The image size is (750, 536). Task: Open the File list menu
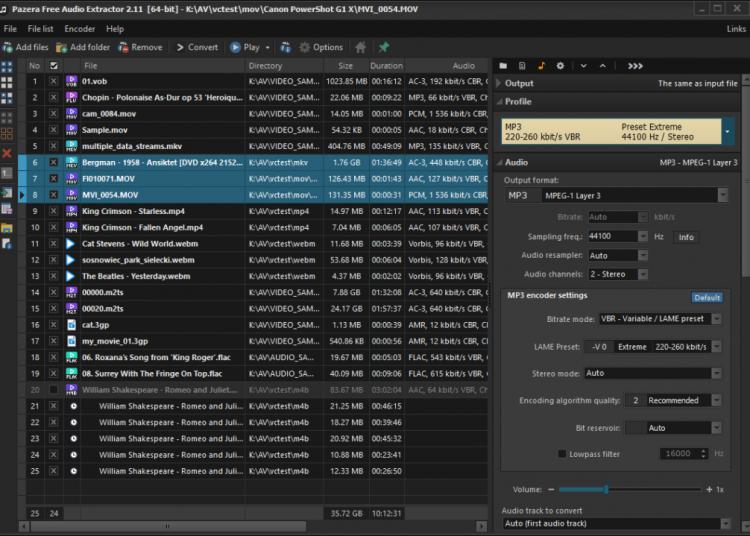tap(41, 29)
